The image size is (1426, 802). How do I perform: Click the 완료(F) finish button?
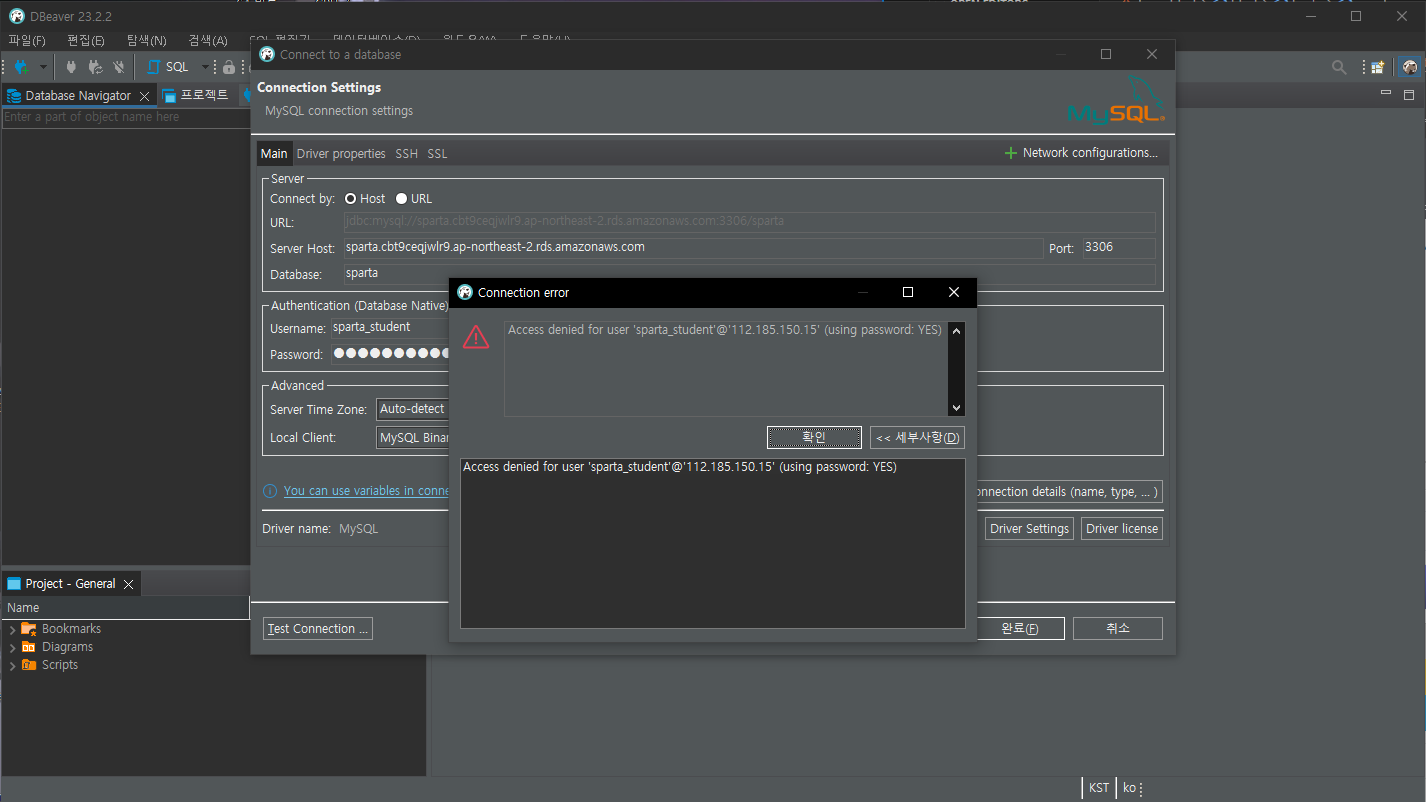click(x=1020, y=629)
